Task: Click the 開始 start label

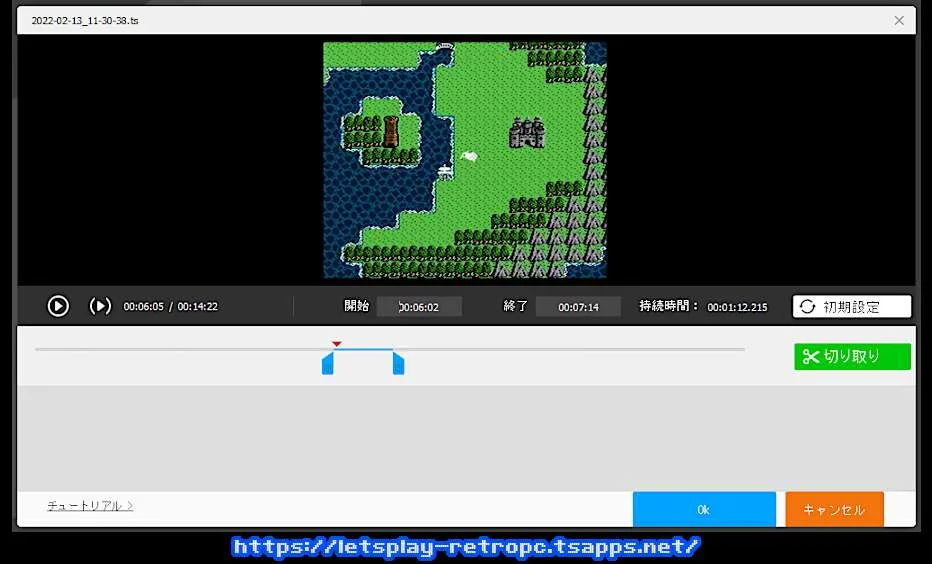Action: click(x=357, y=306)
